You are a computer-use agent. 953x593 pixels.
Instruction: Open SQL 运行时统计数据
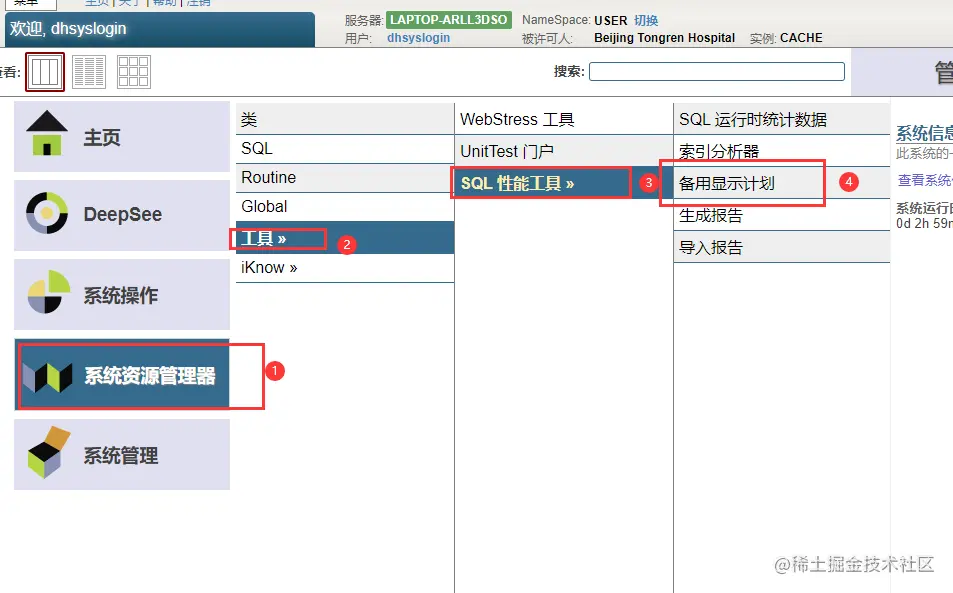click(782, 119)
